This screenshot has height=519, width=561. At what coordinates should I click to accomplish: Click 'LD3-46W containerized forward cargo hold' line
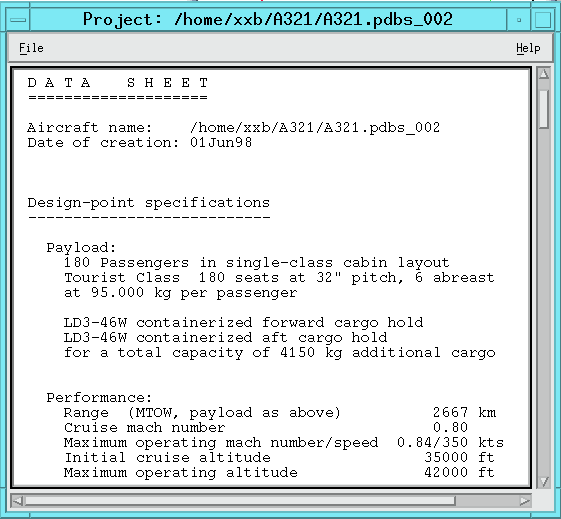(x=243, y=323)
